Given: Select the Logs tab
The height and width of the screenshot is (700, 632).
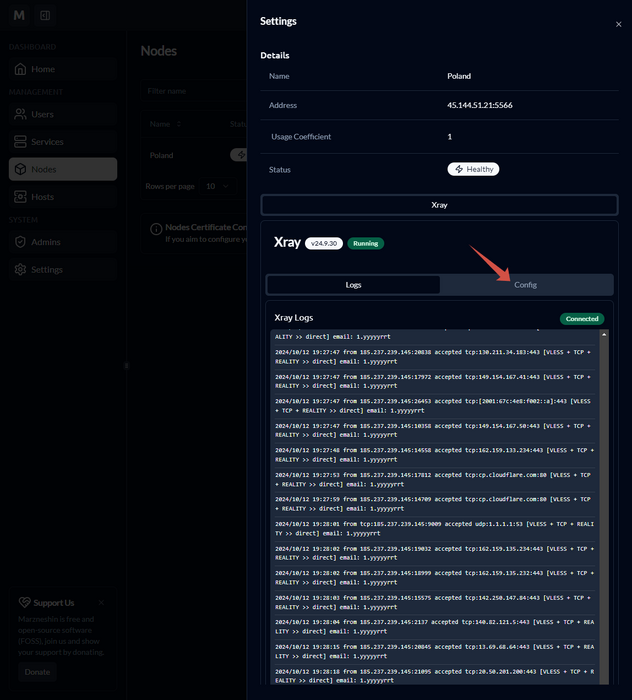Looking at the screenshot, I should [x=353, y=285].
